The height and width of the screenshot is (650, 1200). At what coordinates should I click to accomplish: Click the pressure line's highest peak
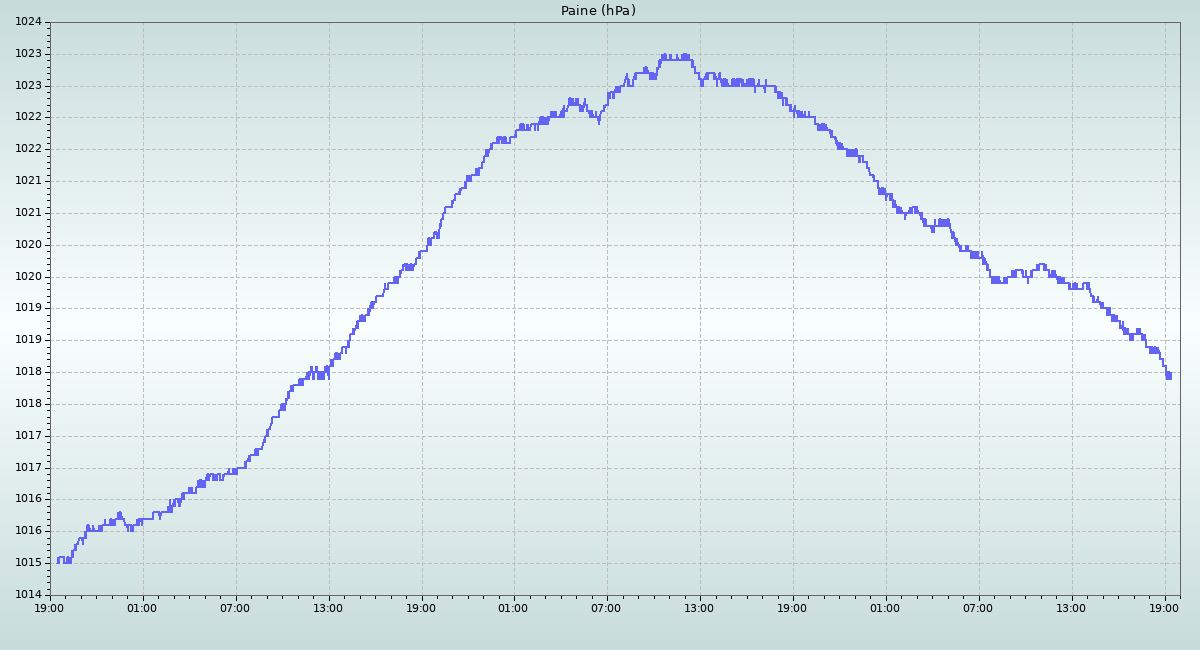click(x=665, y=56)
